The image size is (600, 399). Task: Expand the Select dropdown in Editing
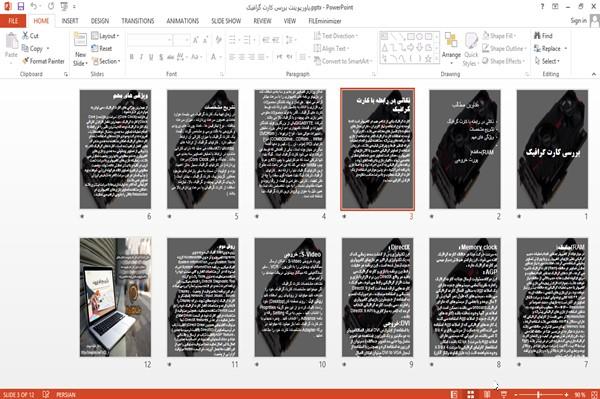(x=547, y=61)
